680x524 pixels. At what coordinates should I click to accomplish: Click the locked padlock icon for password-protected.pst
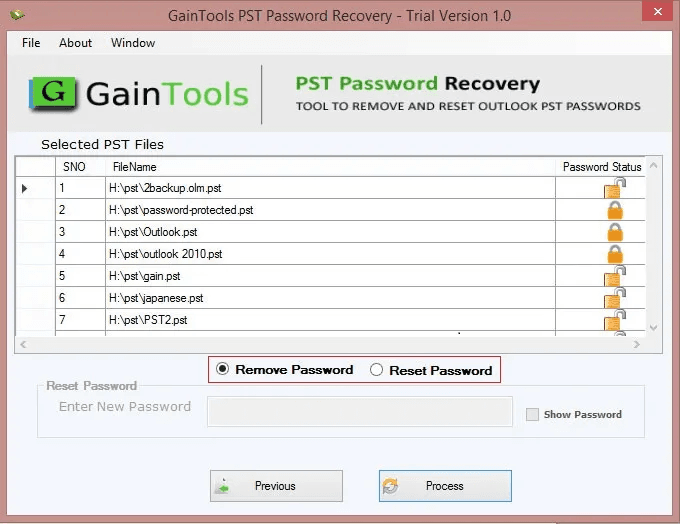615,210
